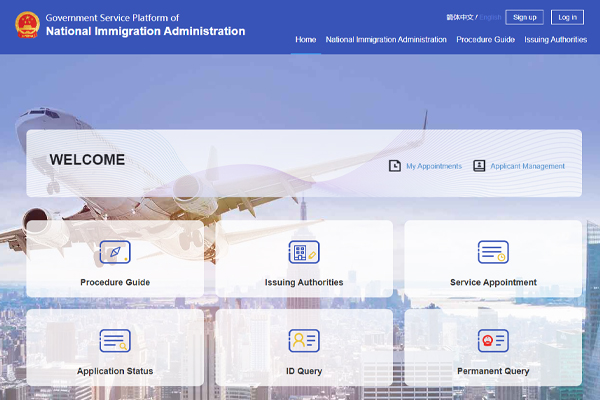Click the National Immigration Administration site title

(145, 31)
